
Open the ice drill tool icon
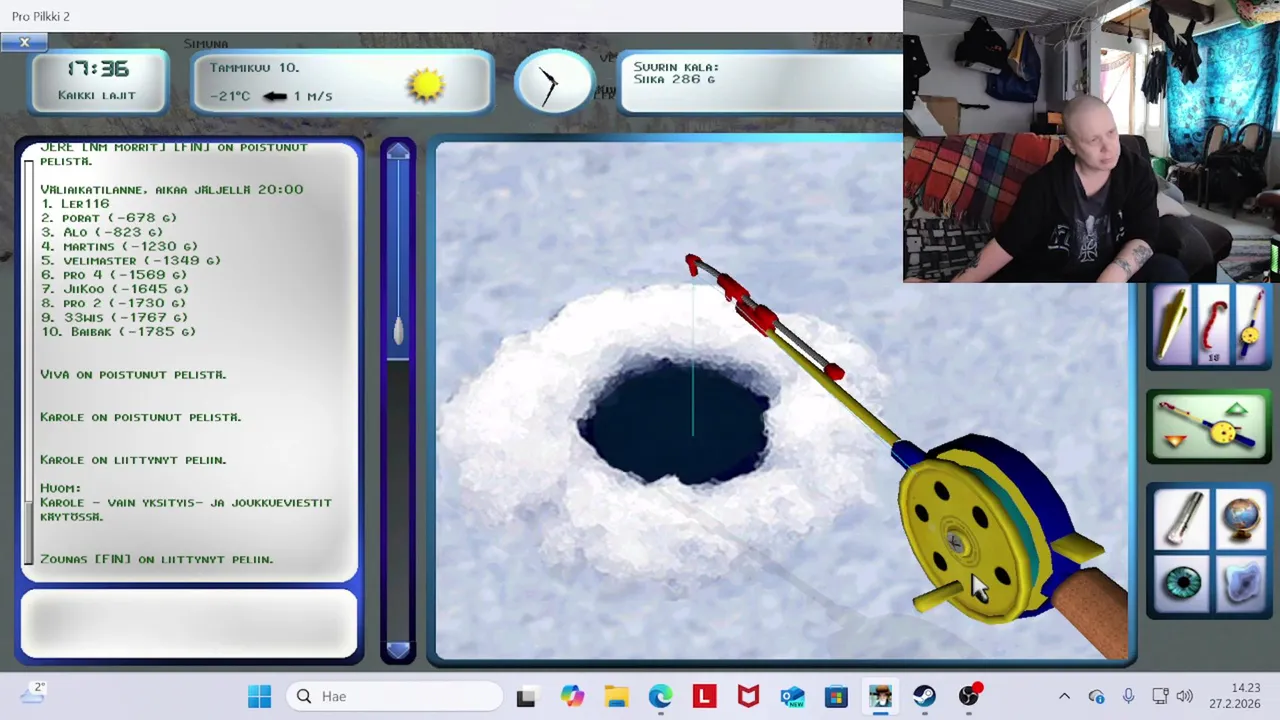pos(1183,518)
